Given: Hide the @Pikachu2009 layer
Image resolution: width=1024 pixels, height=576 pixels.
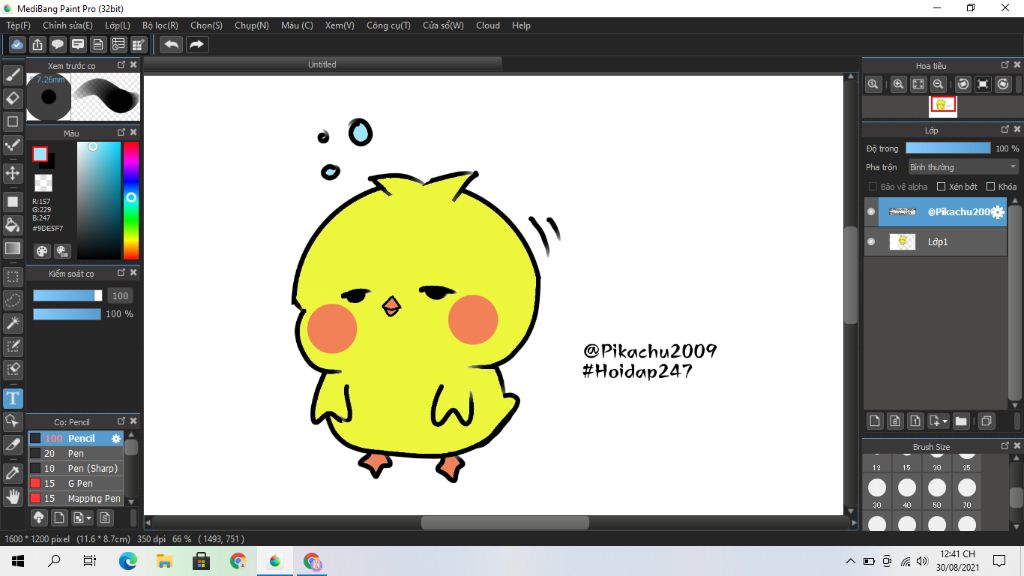Looking at the screenshot, I should (871, 212).
